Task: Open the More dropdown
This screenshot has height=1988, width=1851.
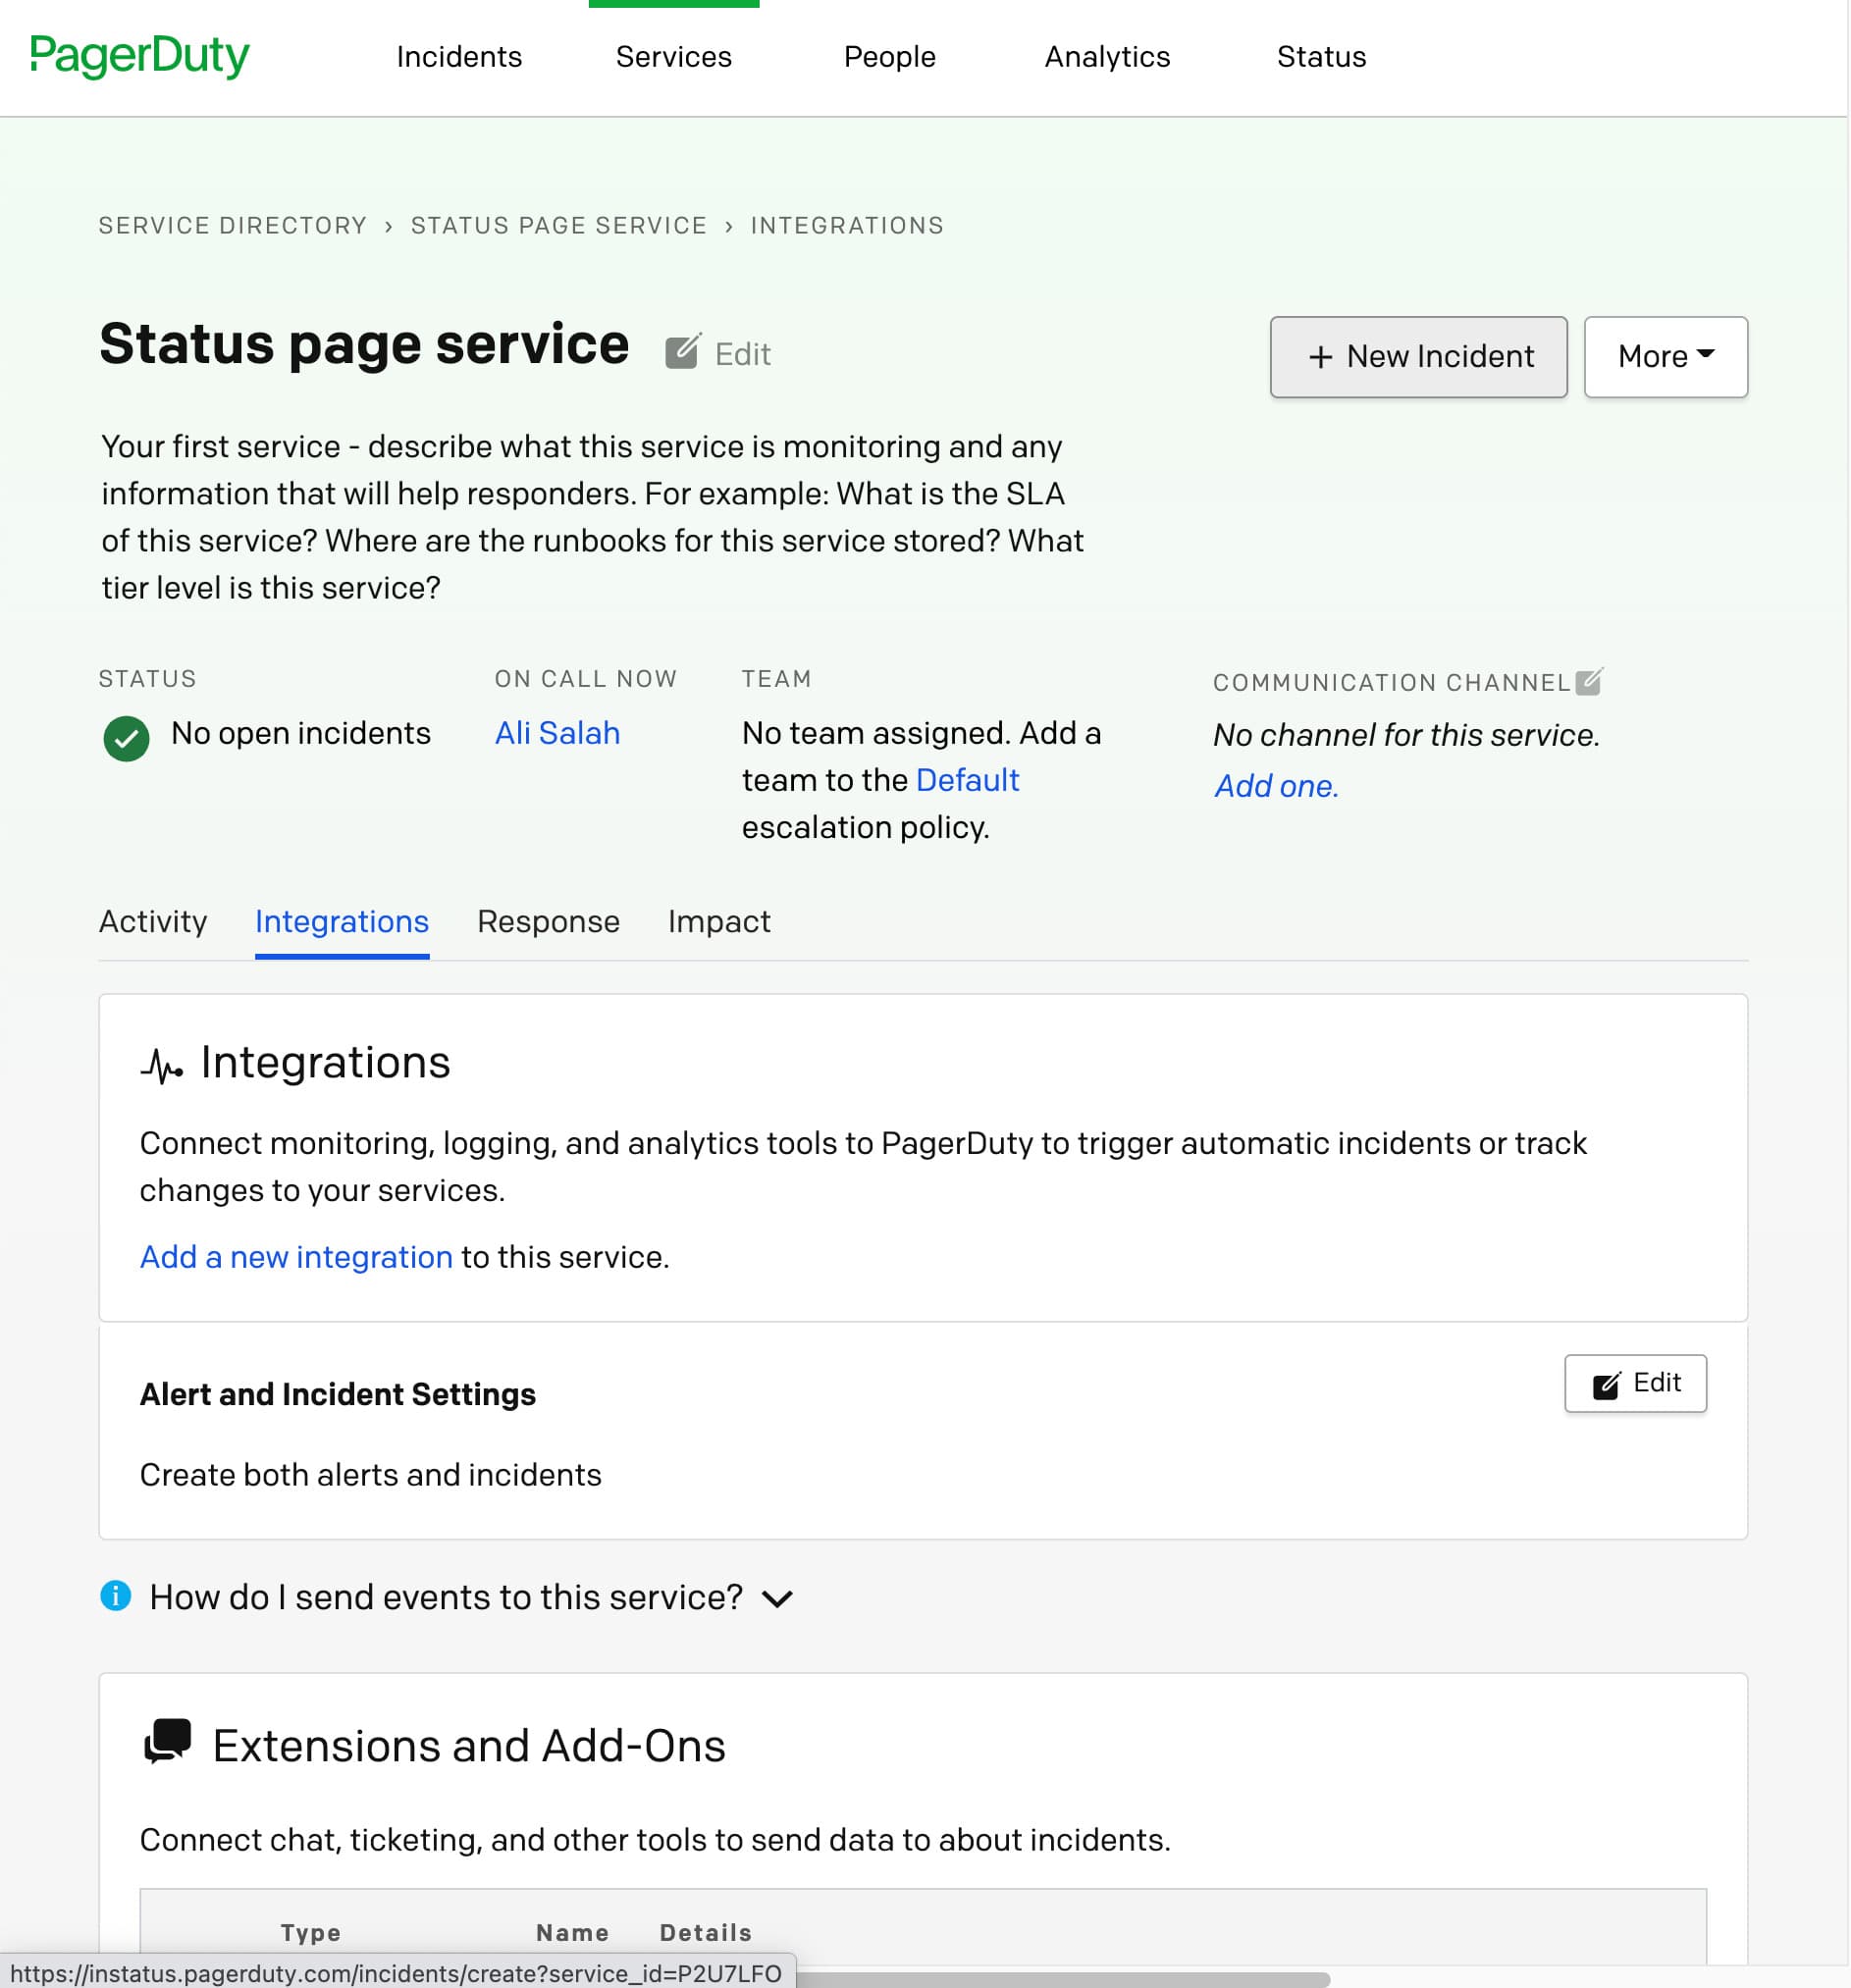Action: 1665,357
